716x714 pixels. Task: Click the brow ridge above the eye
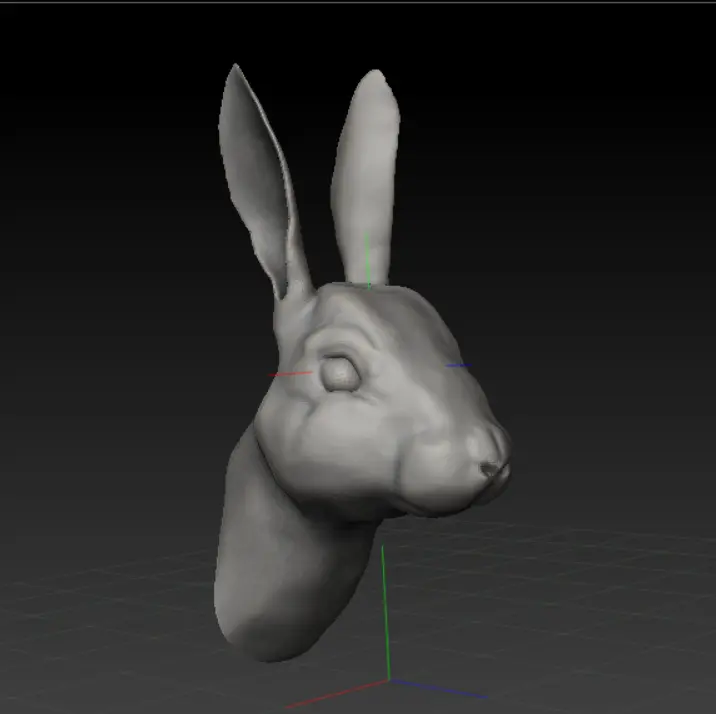click(x=340, y=340)
